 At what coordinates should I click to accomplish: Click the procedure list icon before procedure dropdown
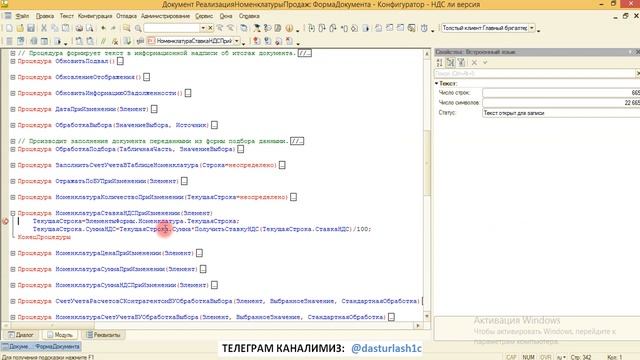pos(140,41)
